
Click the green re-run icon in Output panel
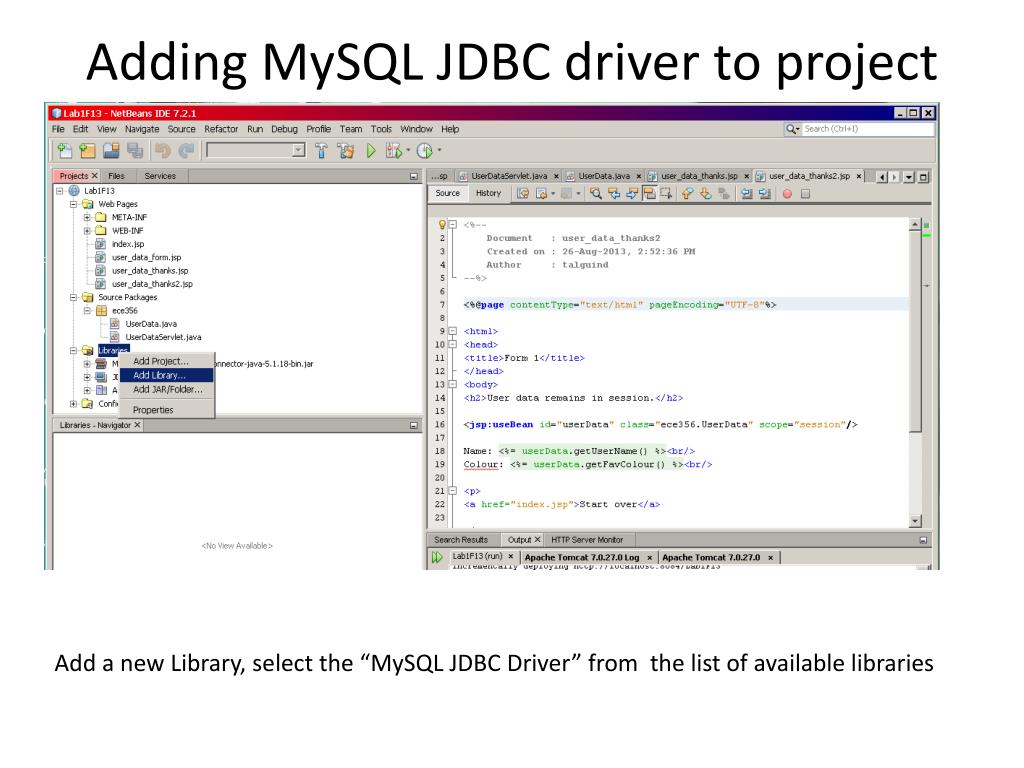tap(437, 557)
